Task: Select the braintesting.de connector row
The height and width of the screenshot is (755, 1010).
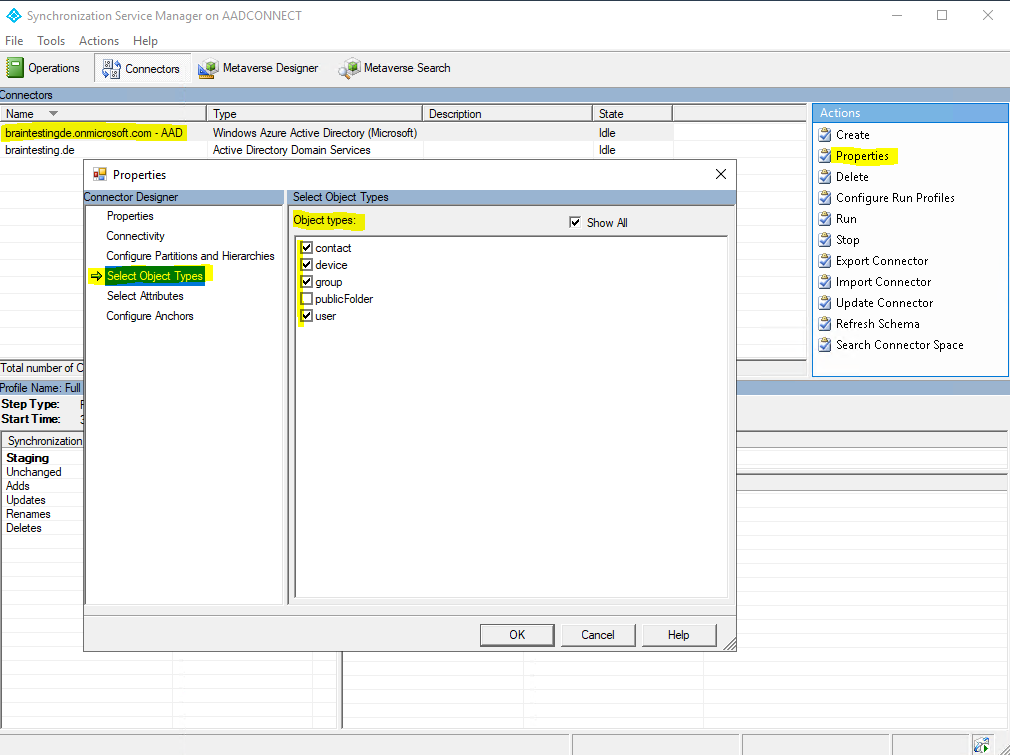Action: click(336, 149)
